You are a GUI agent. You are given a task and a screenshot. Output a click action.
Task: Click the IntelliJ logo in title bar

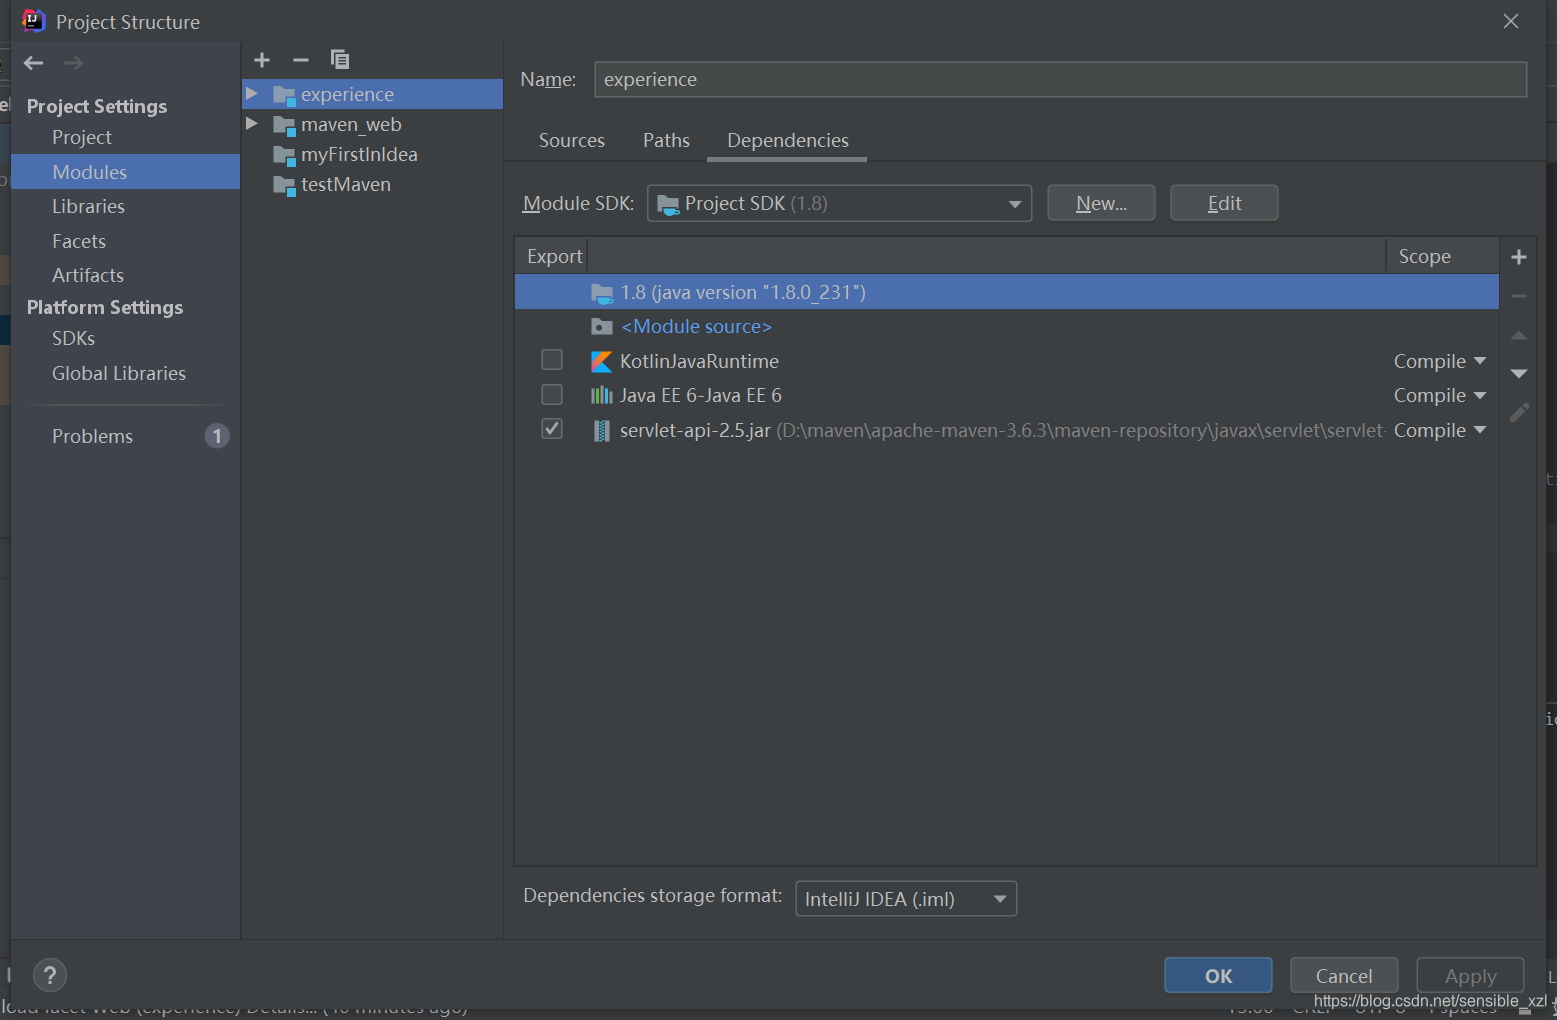(x=33, y=21)
